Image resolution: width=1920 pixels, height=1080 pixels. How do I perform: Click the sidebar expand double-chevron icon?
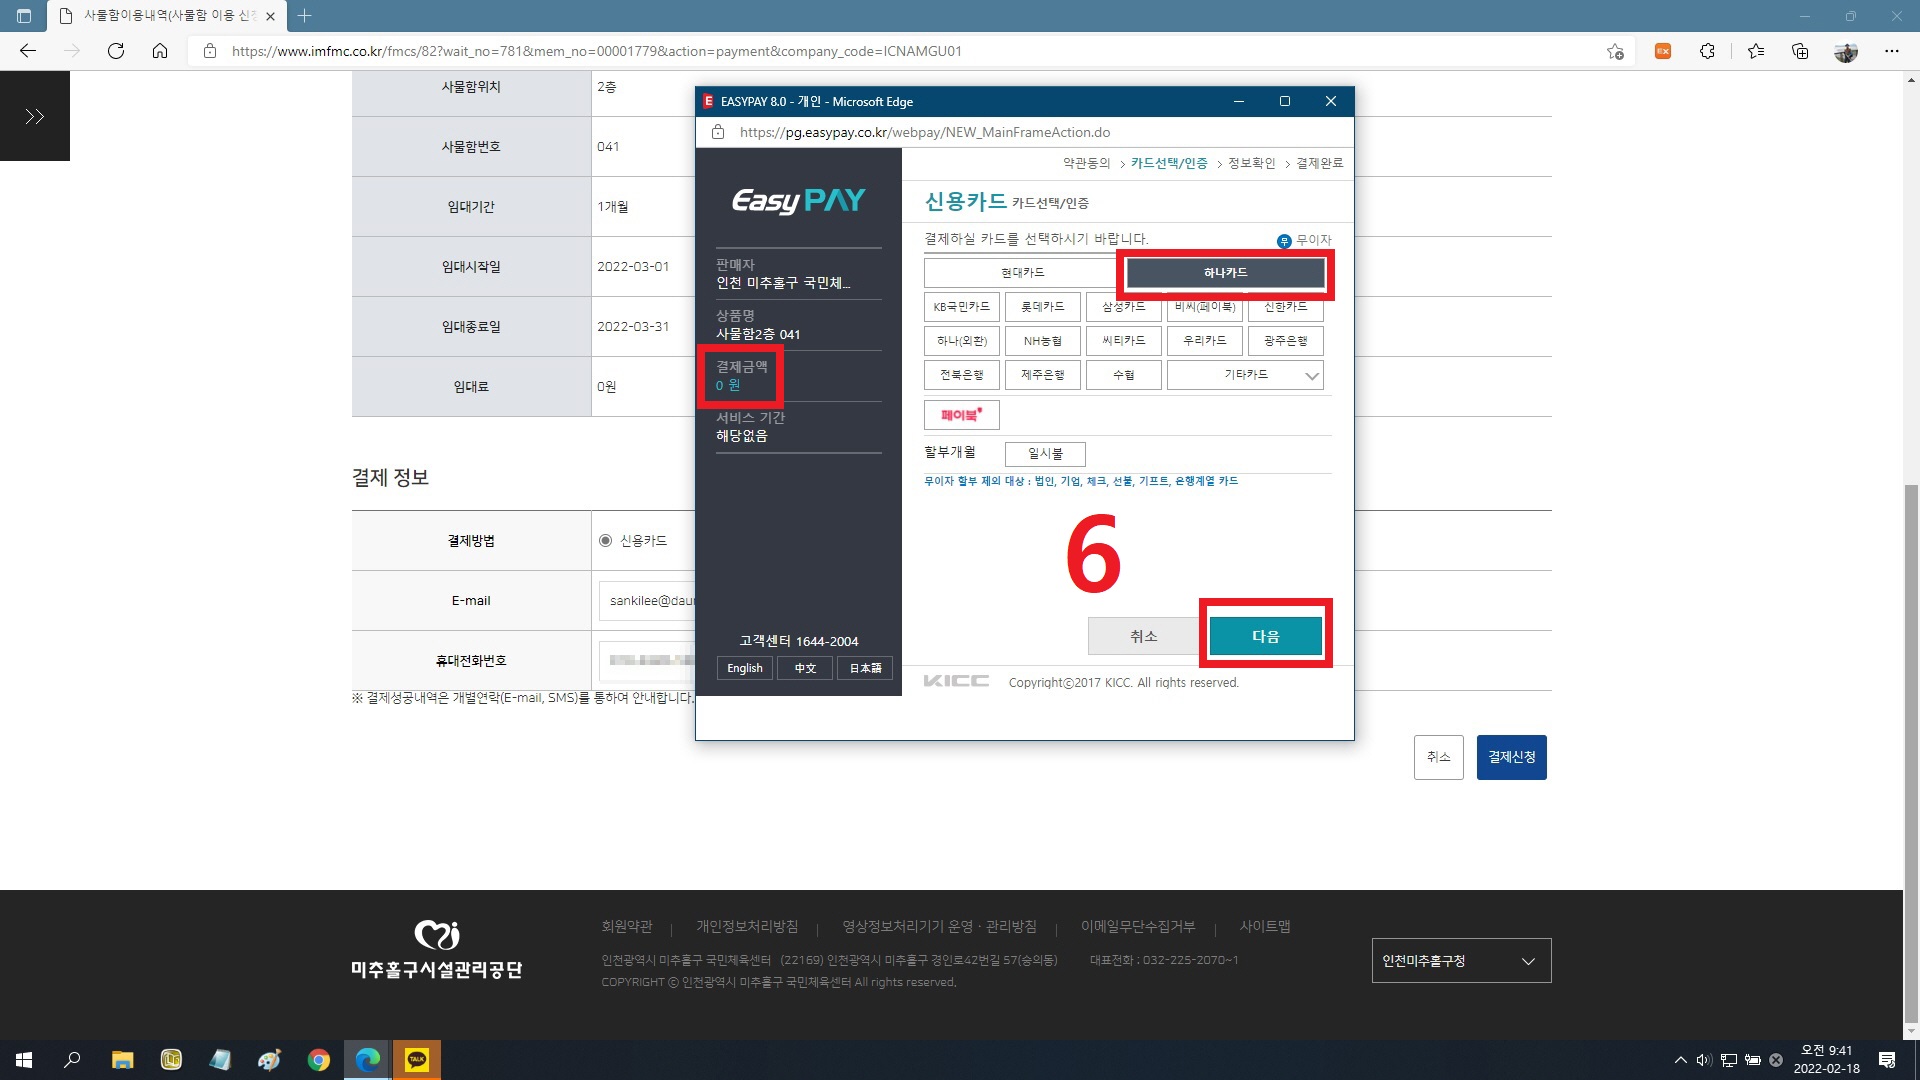point(35,117)
